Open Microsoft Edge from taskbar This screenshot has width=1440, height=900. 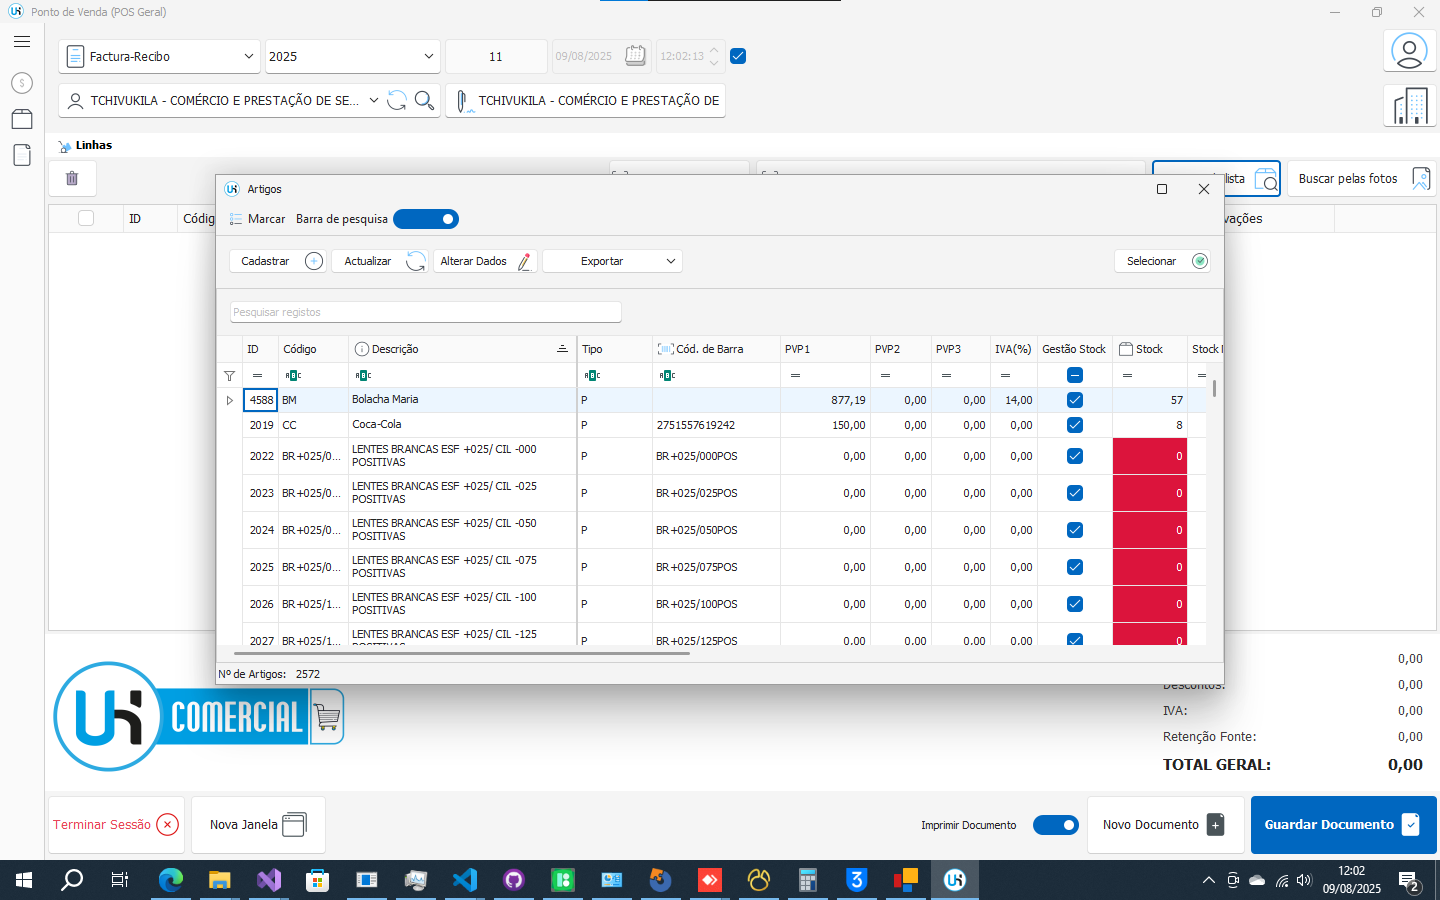pyautogui.click(x=171, y=880)
